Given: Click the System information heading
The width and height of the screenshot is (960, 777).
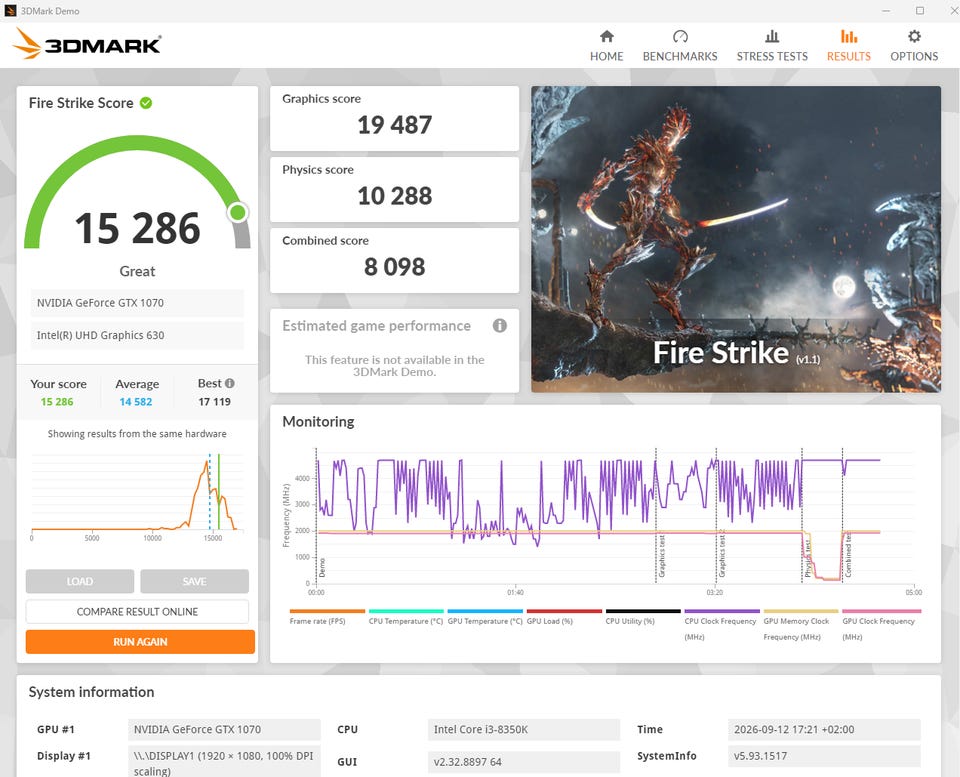Looking at the screenshot, I should point(91,692).
